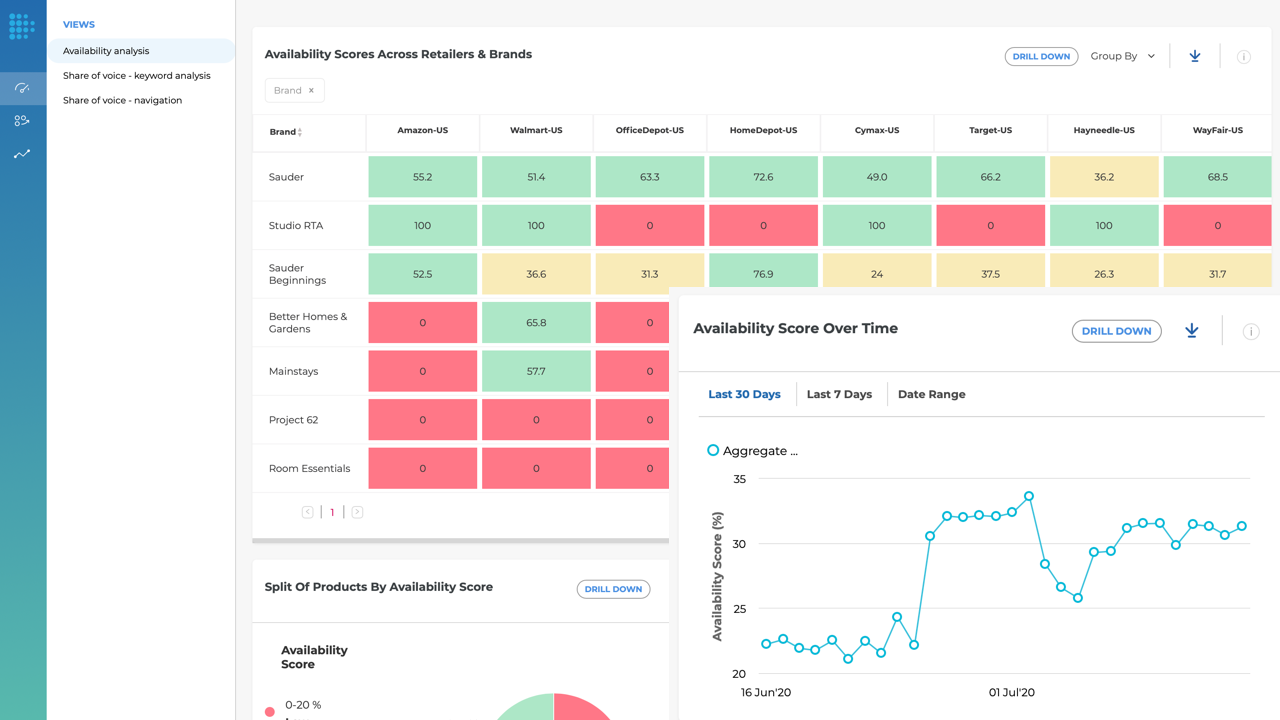Viewport: 1280px width, 720px height.
Task: Open the sidebar share-nodes icon
Action: point(22,121)
